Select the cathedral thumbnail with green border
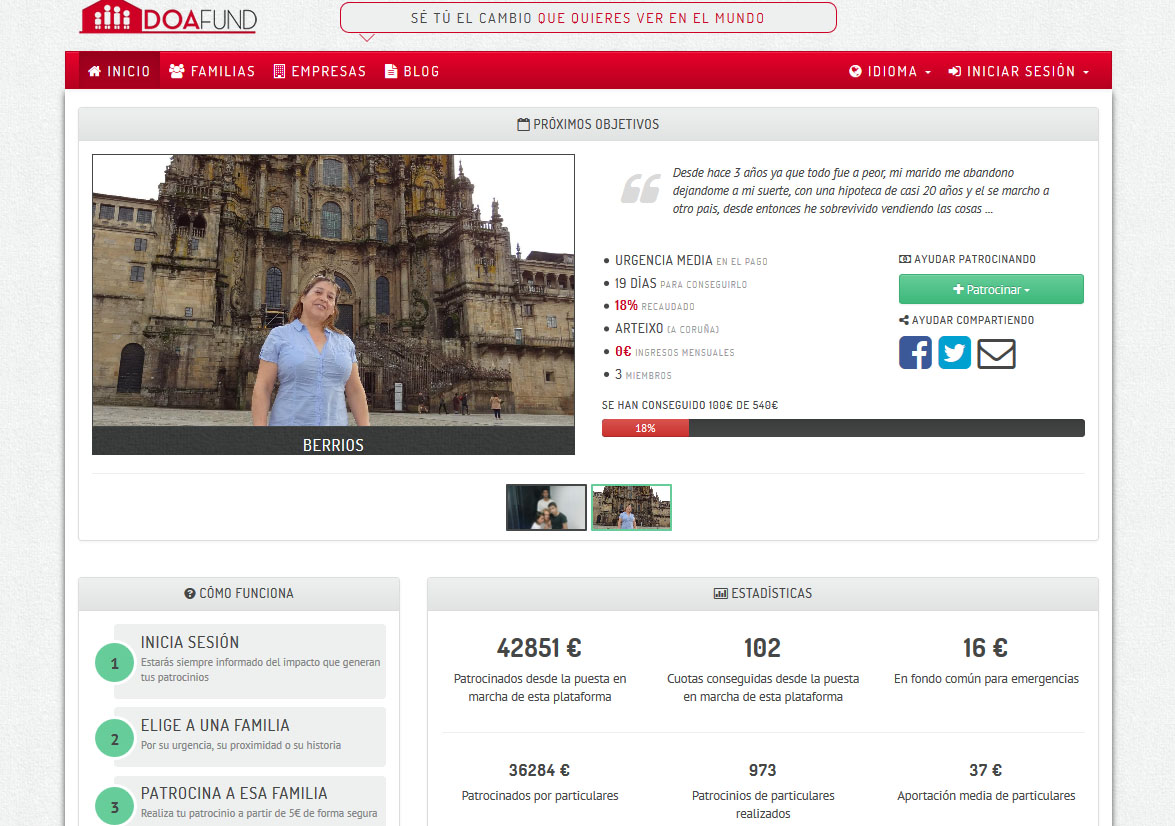 632,507
